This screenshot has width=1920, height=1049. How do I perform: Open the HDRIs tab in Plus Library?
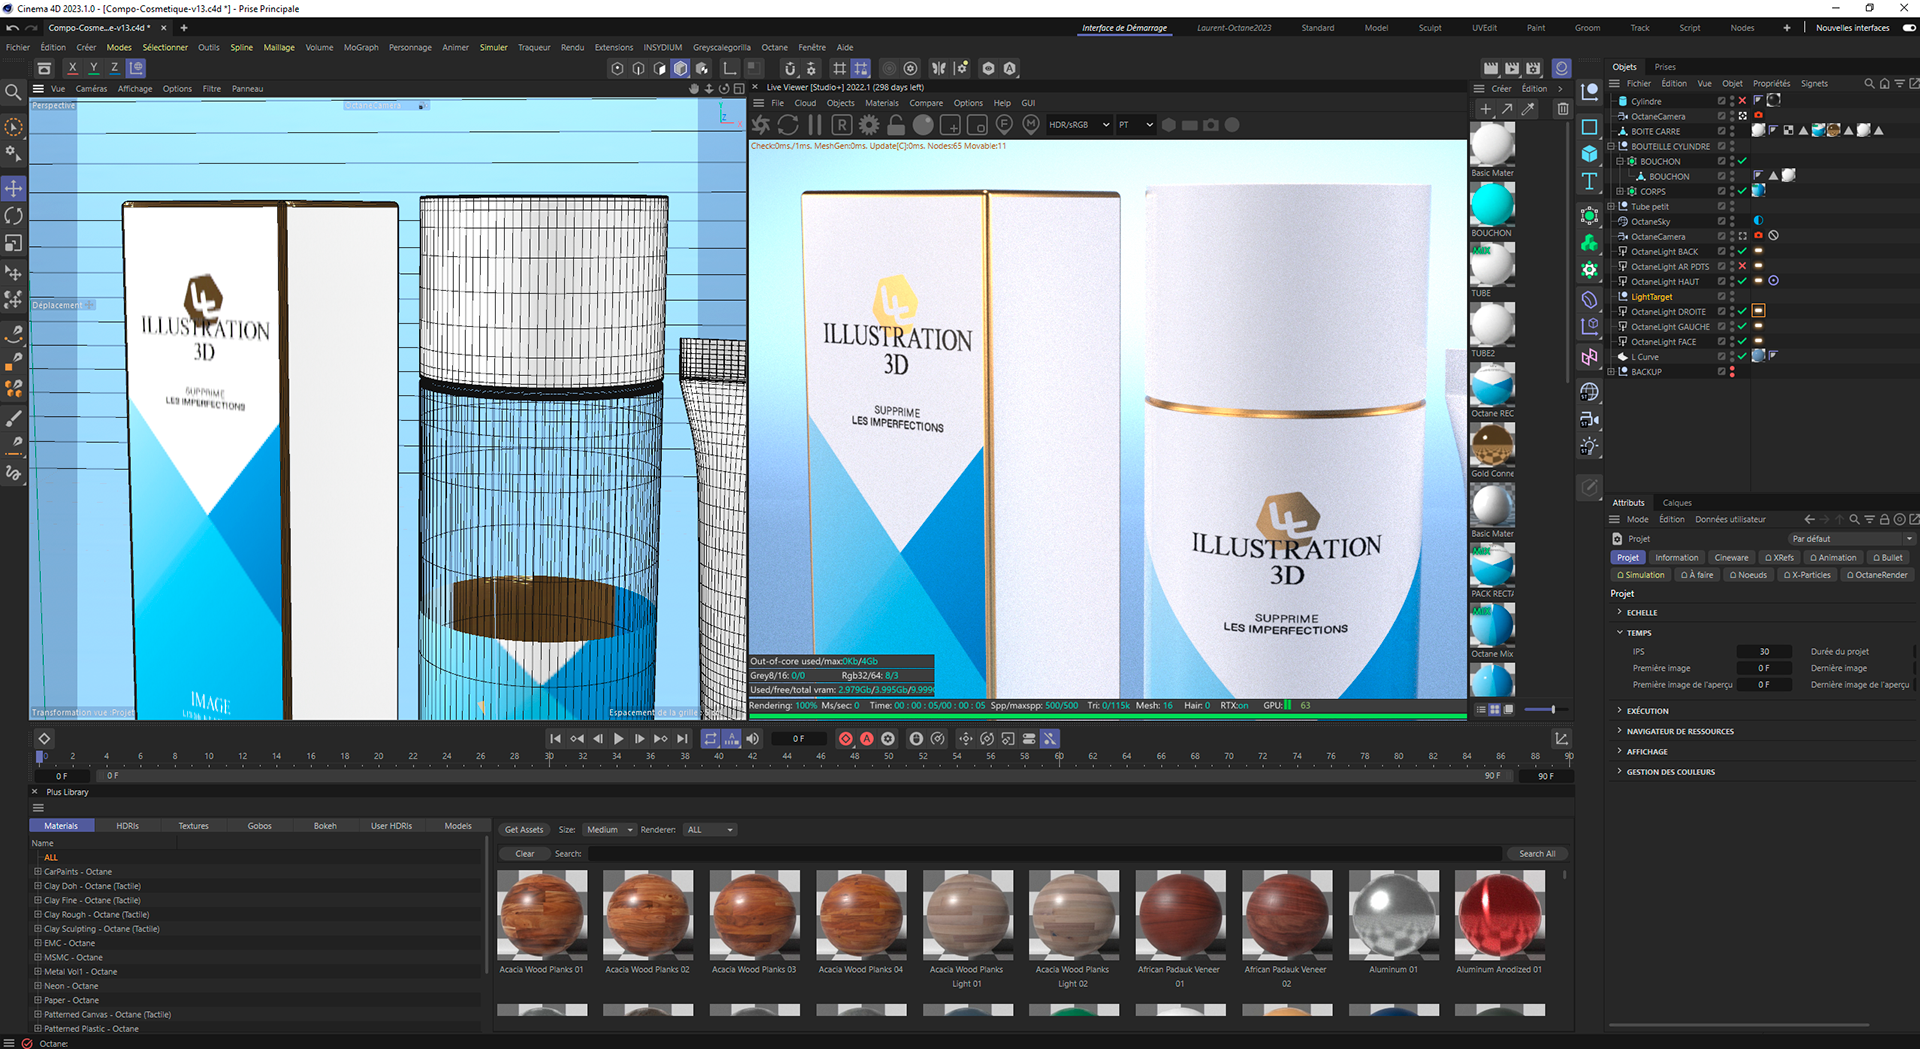pyautogui.click(x=127, y=826)
